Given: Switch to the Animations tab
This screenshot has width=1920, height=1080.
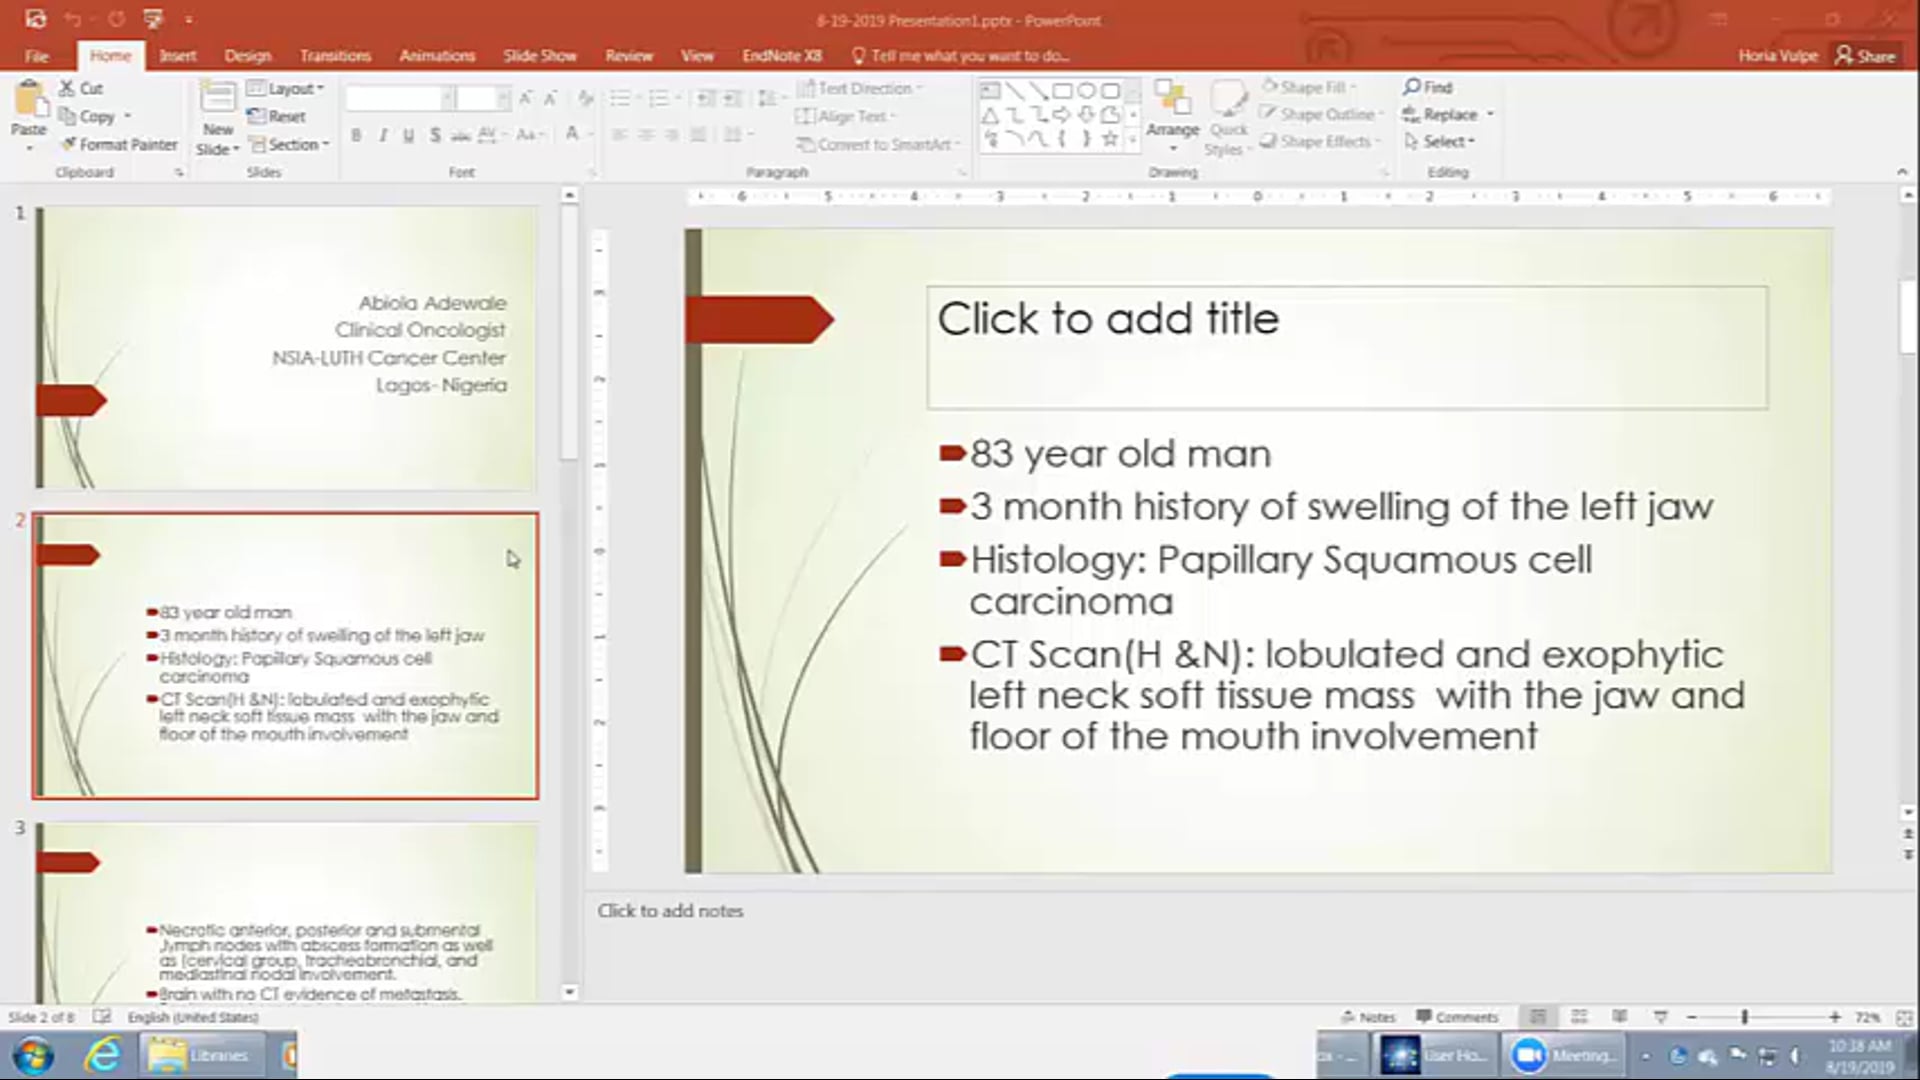Looking at the screenshot, I should 436,56.
